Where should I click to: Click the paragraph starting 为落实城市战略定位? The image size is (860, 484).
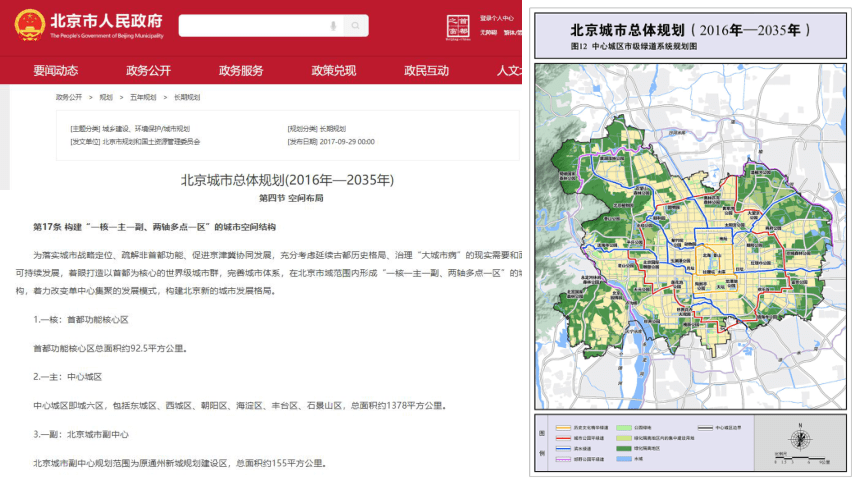[269, 273]
